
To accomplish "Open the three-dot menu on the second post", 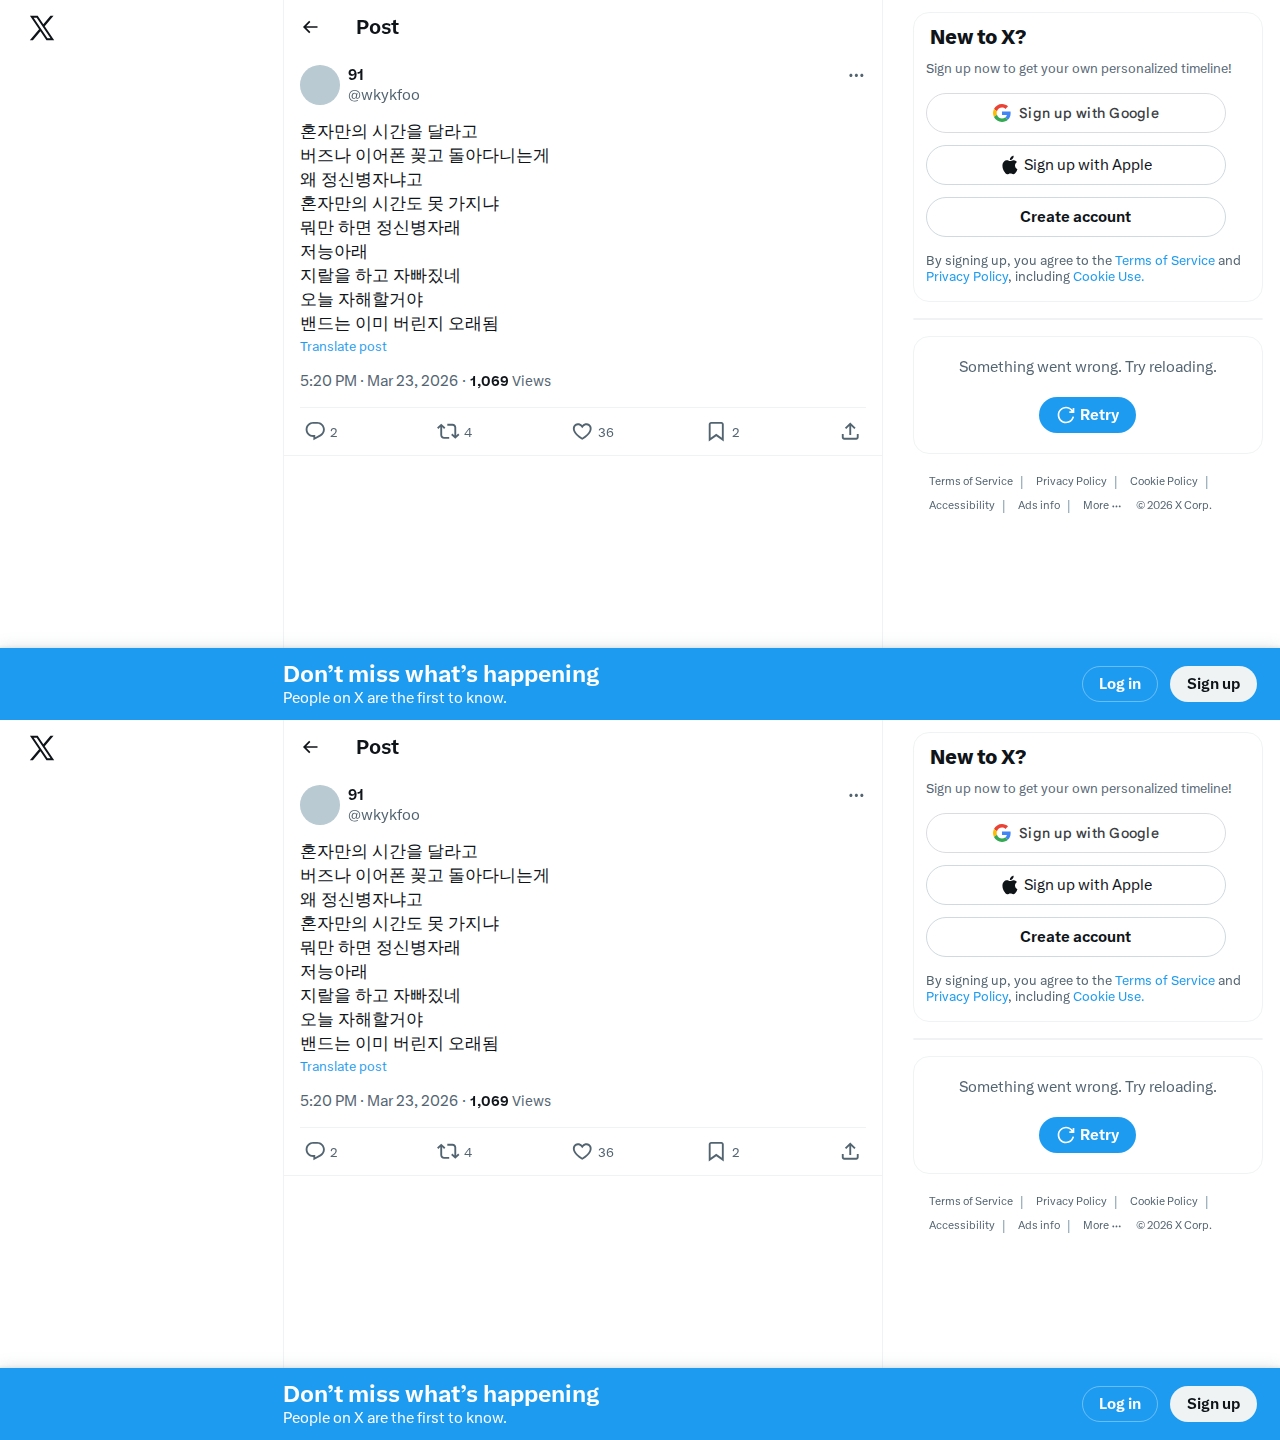I will [856, 795].
